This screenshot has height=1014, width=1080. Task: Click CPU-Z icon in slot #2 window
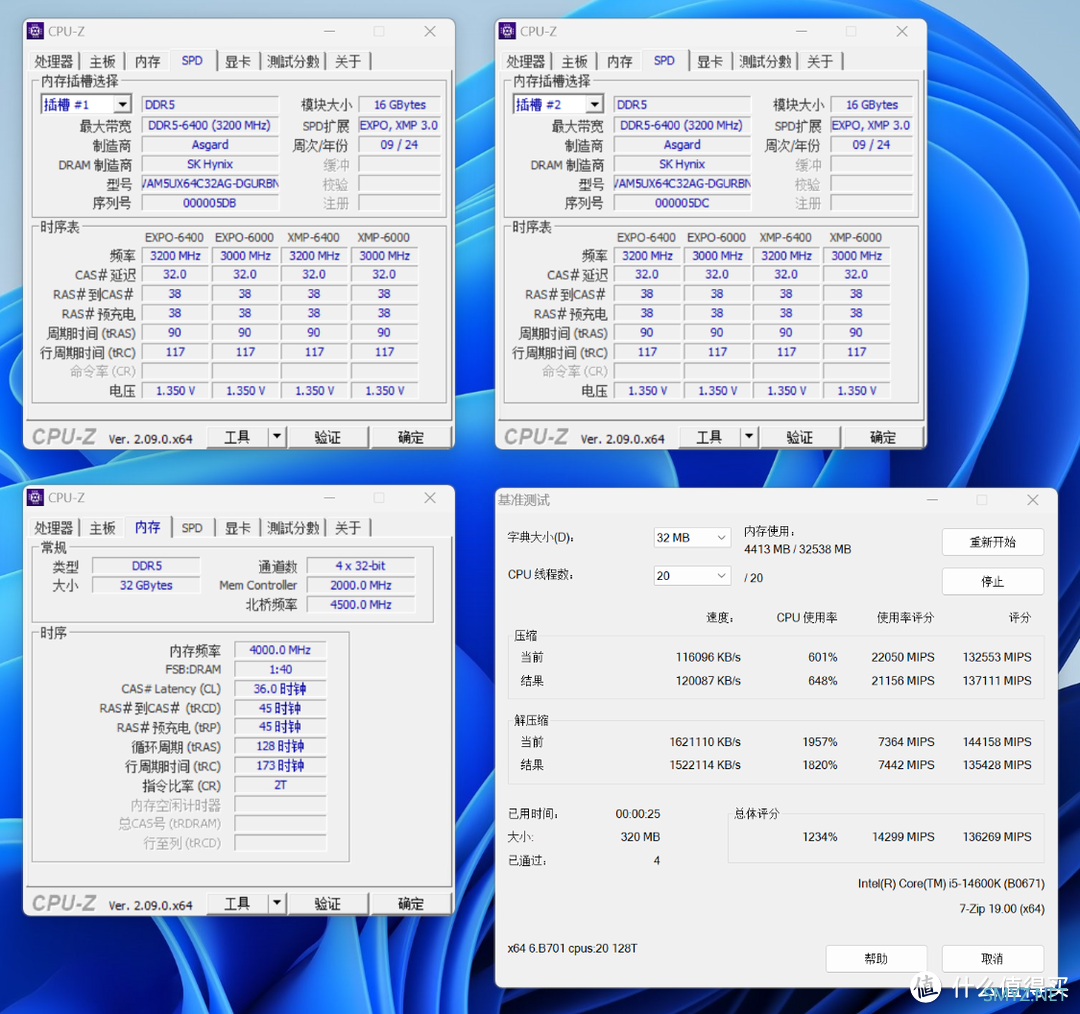point(507,31)
